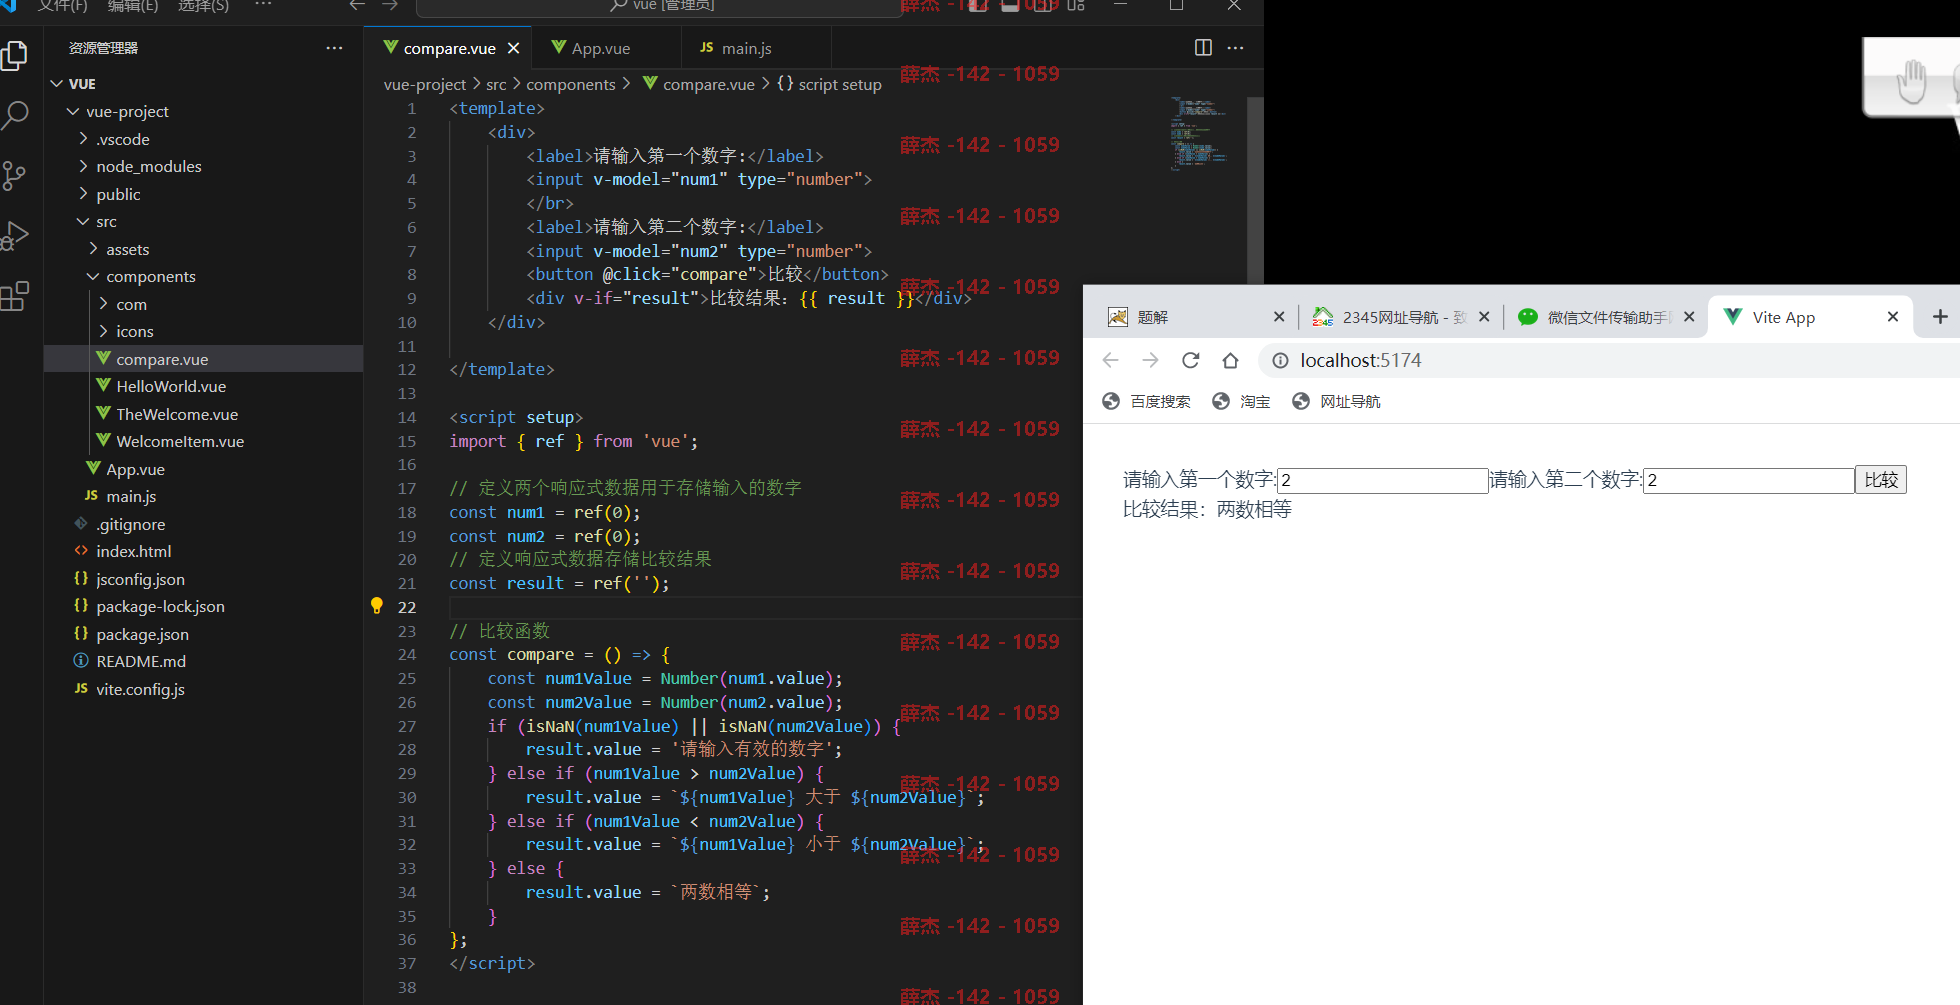Collapse the vue-project folder
The image size is (1960, 1005).
(73, 111)
